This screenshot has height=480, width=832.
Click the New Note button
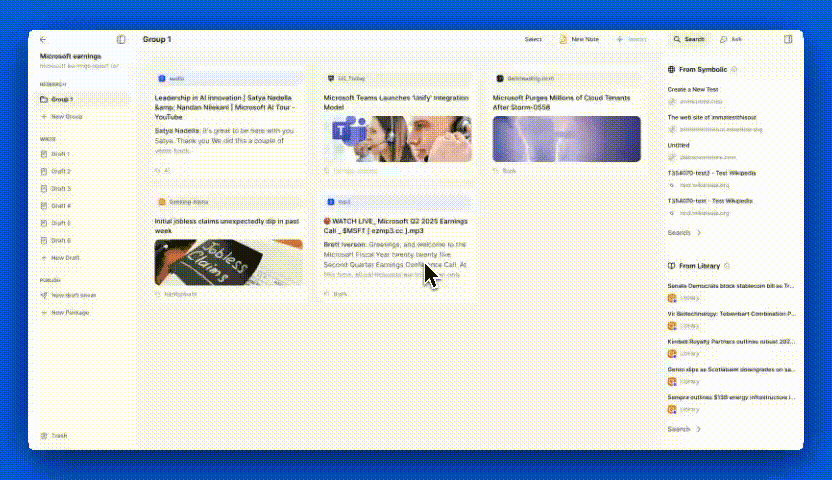[x=579, y=39]
